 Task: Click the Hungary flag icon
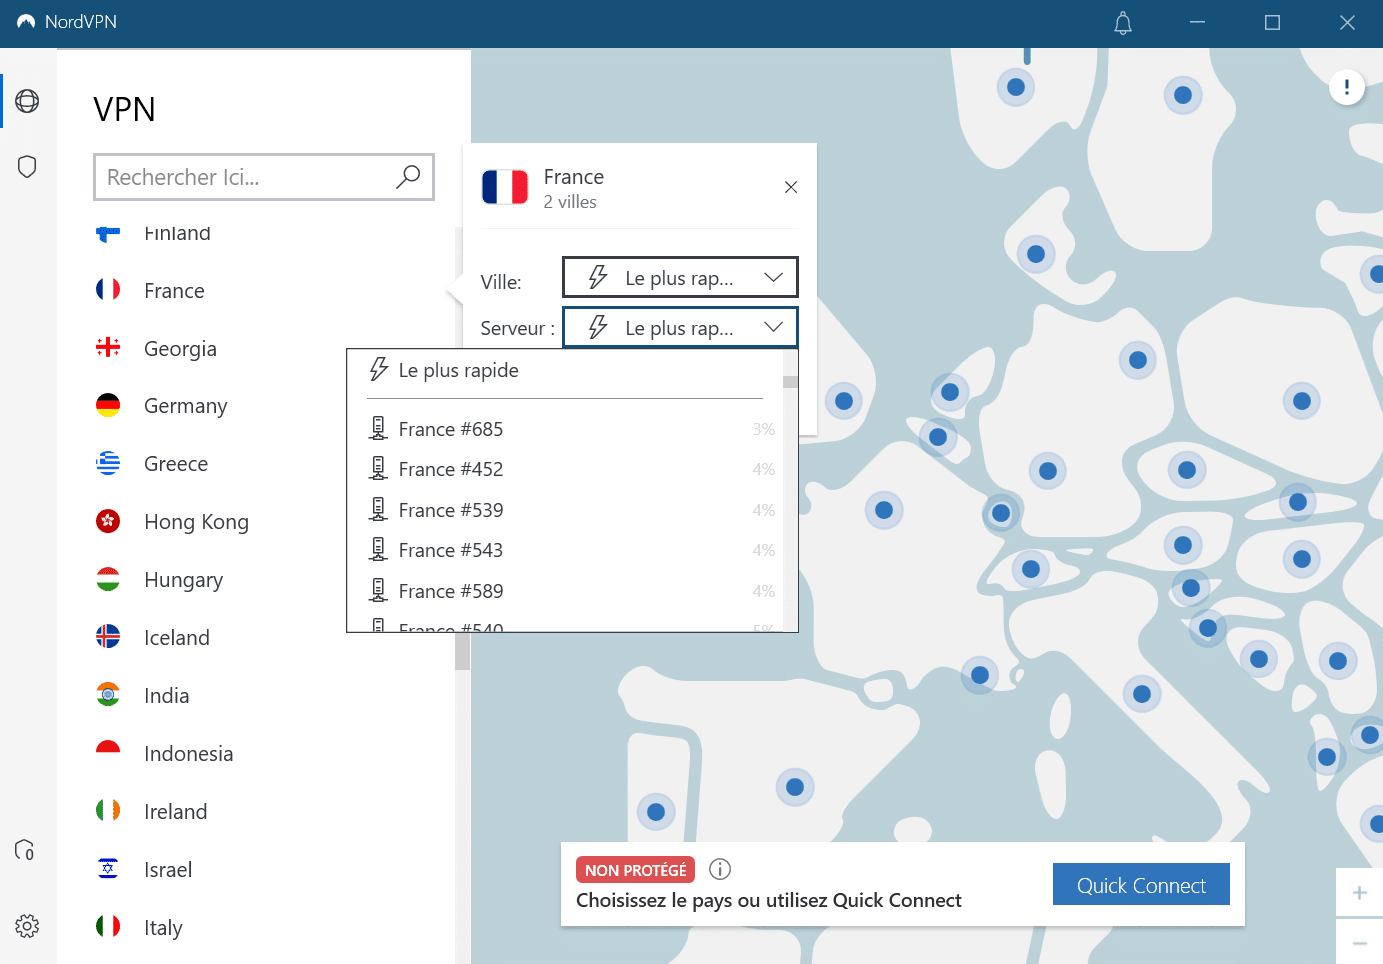108,579
